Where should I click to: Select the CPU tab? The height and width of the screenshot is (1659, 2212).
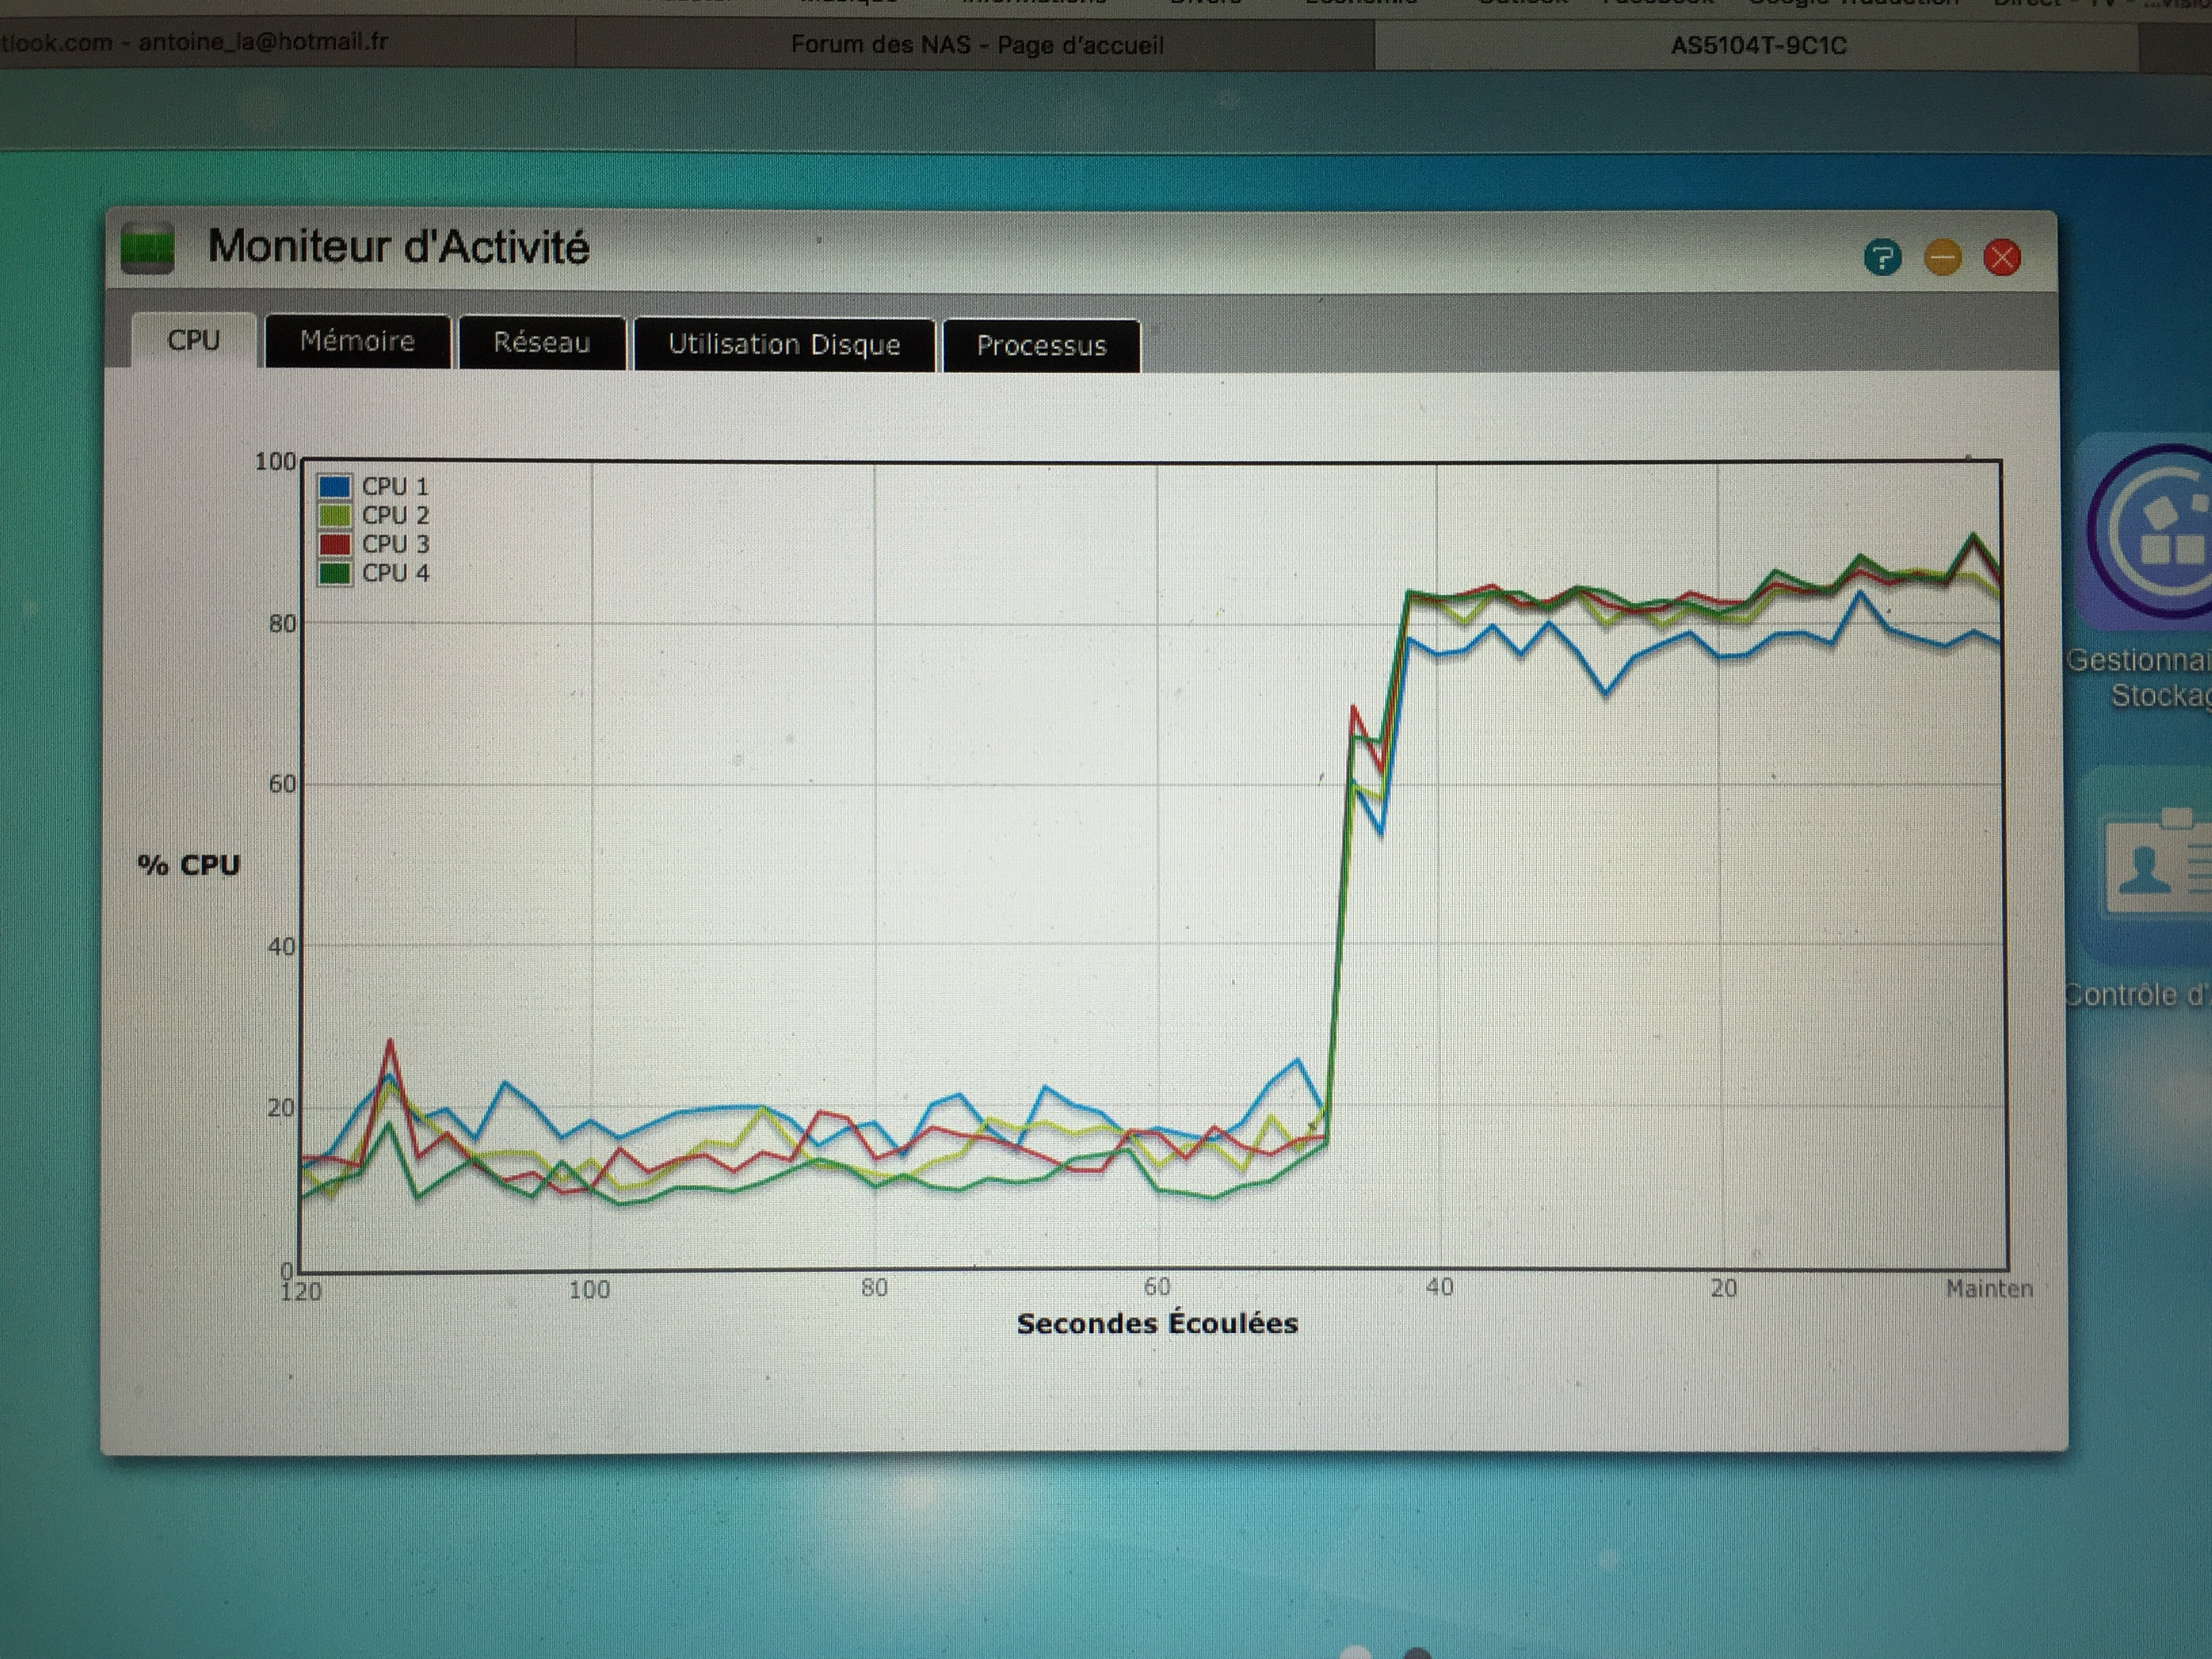pos(193,340)
